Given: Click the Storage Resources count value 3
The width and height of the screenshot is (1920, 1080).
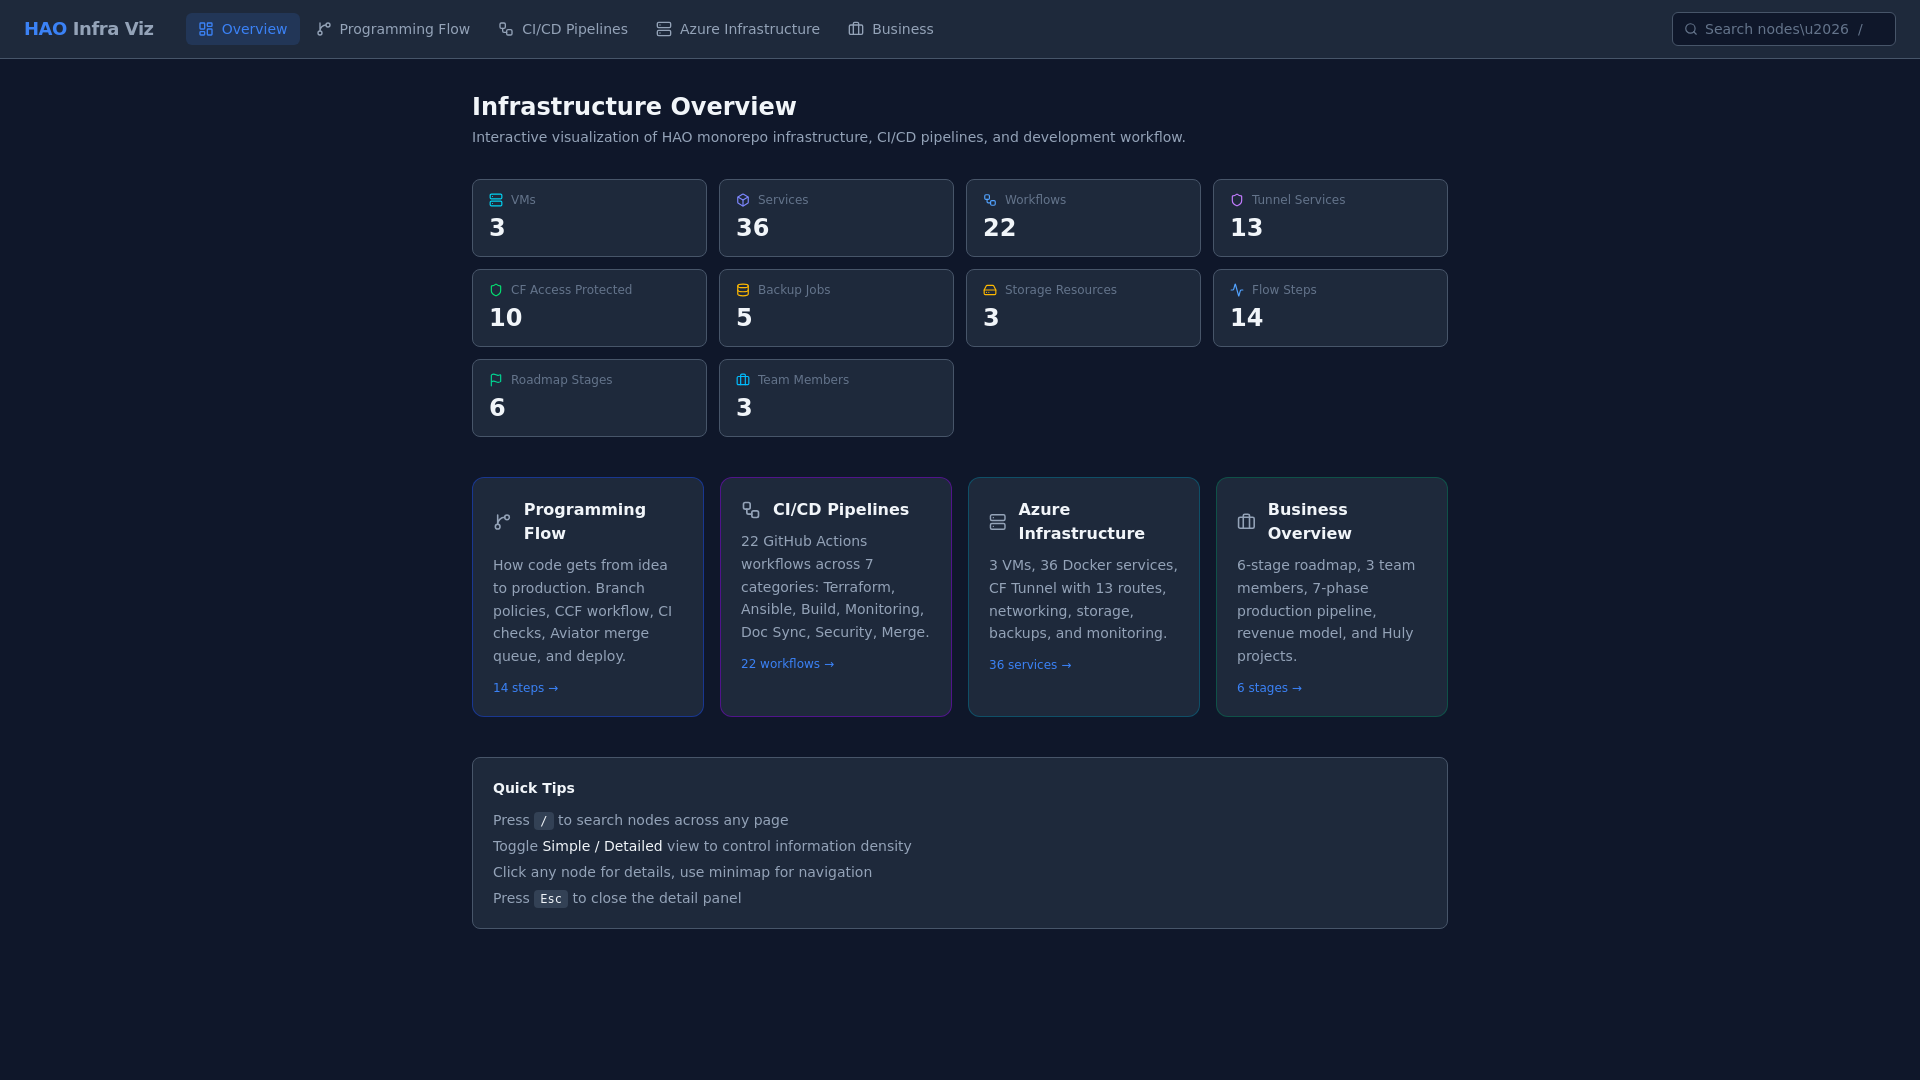Looking at the screenshot, I should point(991,318).
